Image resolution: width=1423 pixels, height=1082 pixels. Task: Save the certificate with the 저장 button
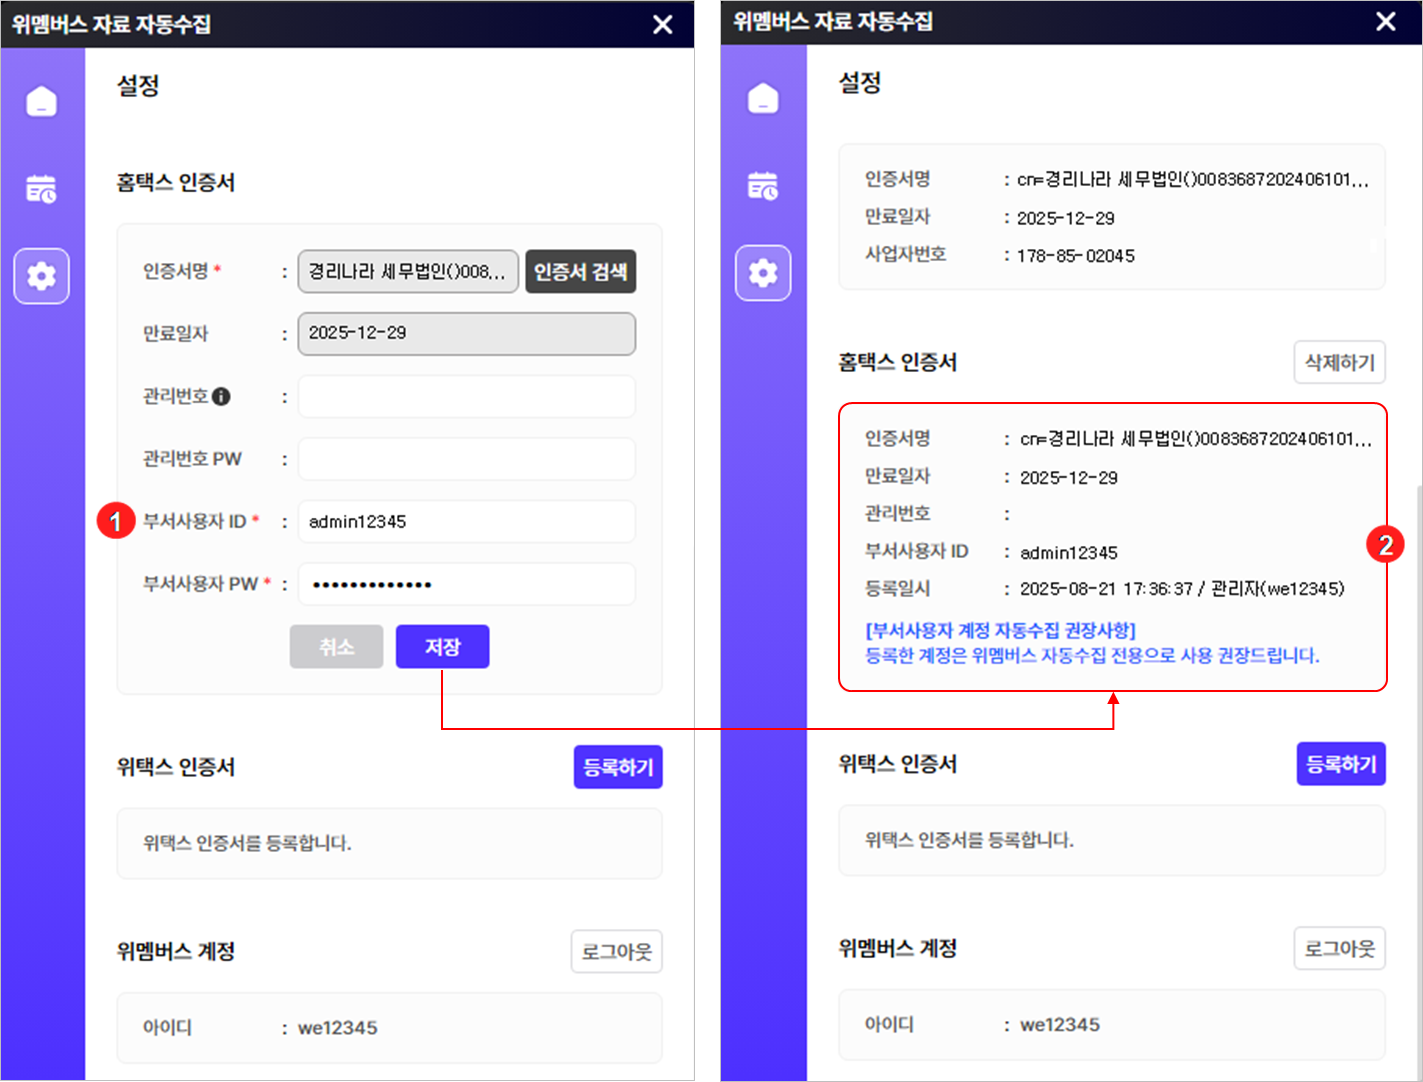443,647
